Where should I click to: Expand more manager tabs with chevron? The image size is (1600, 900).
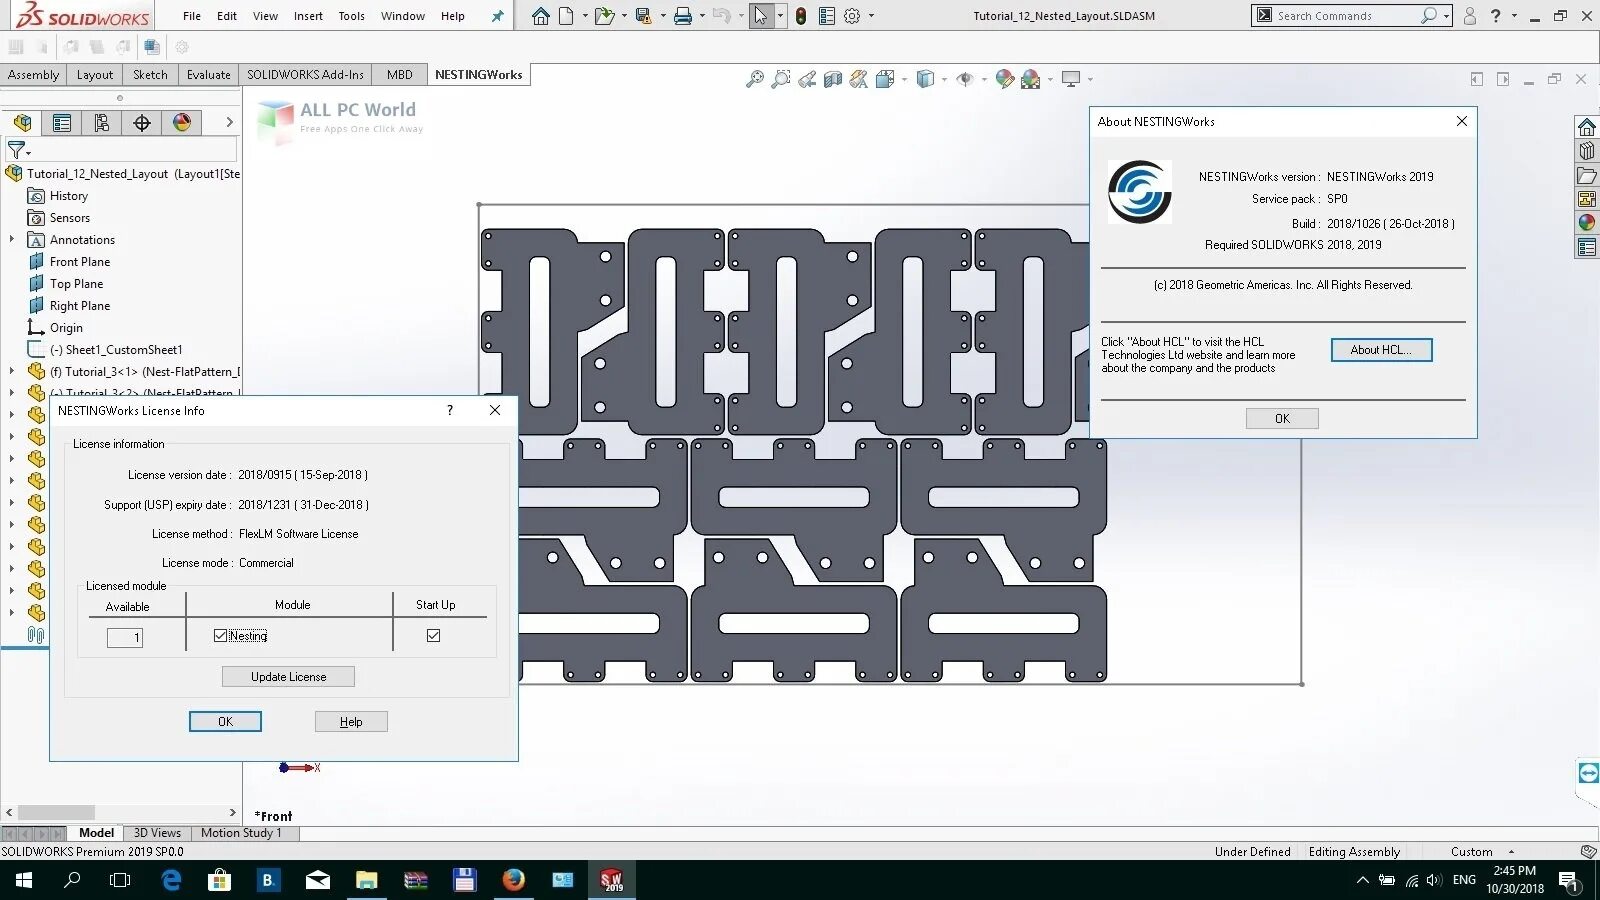(229, 122)
